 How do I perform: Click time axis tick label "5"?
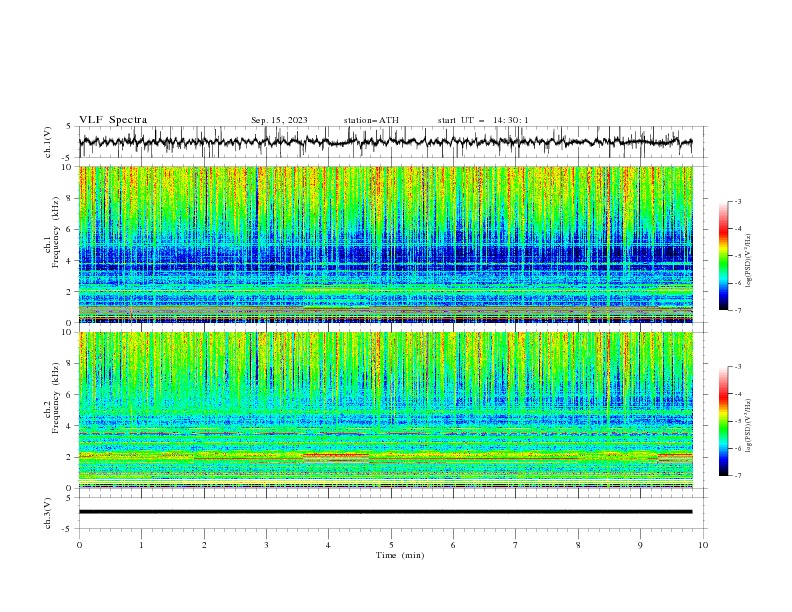click(x=391, y=545)
